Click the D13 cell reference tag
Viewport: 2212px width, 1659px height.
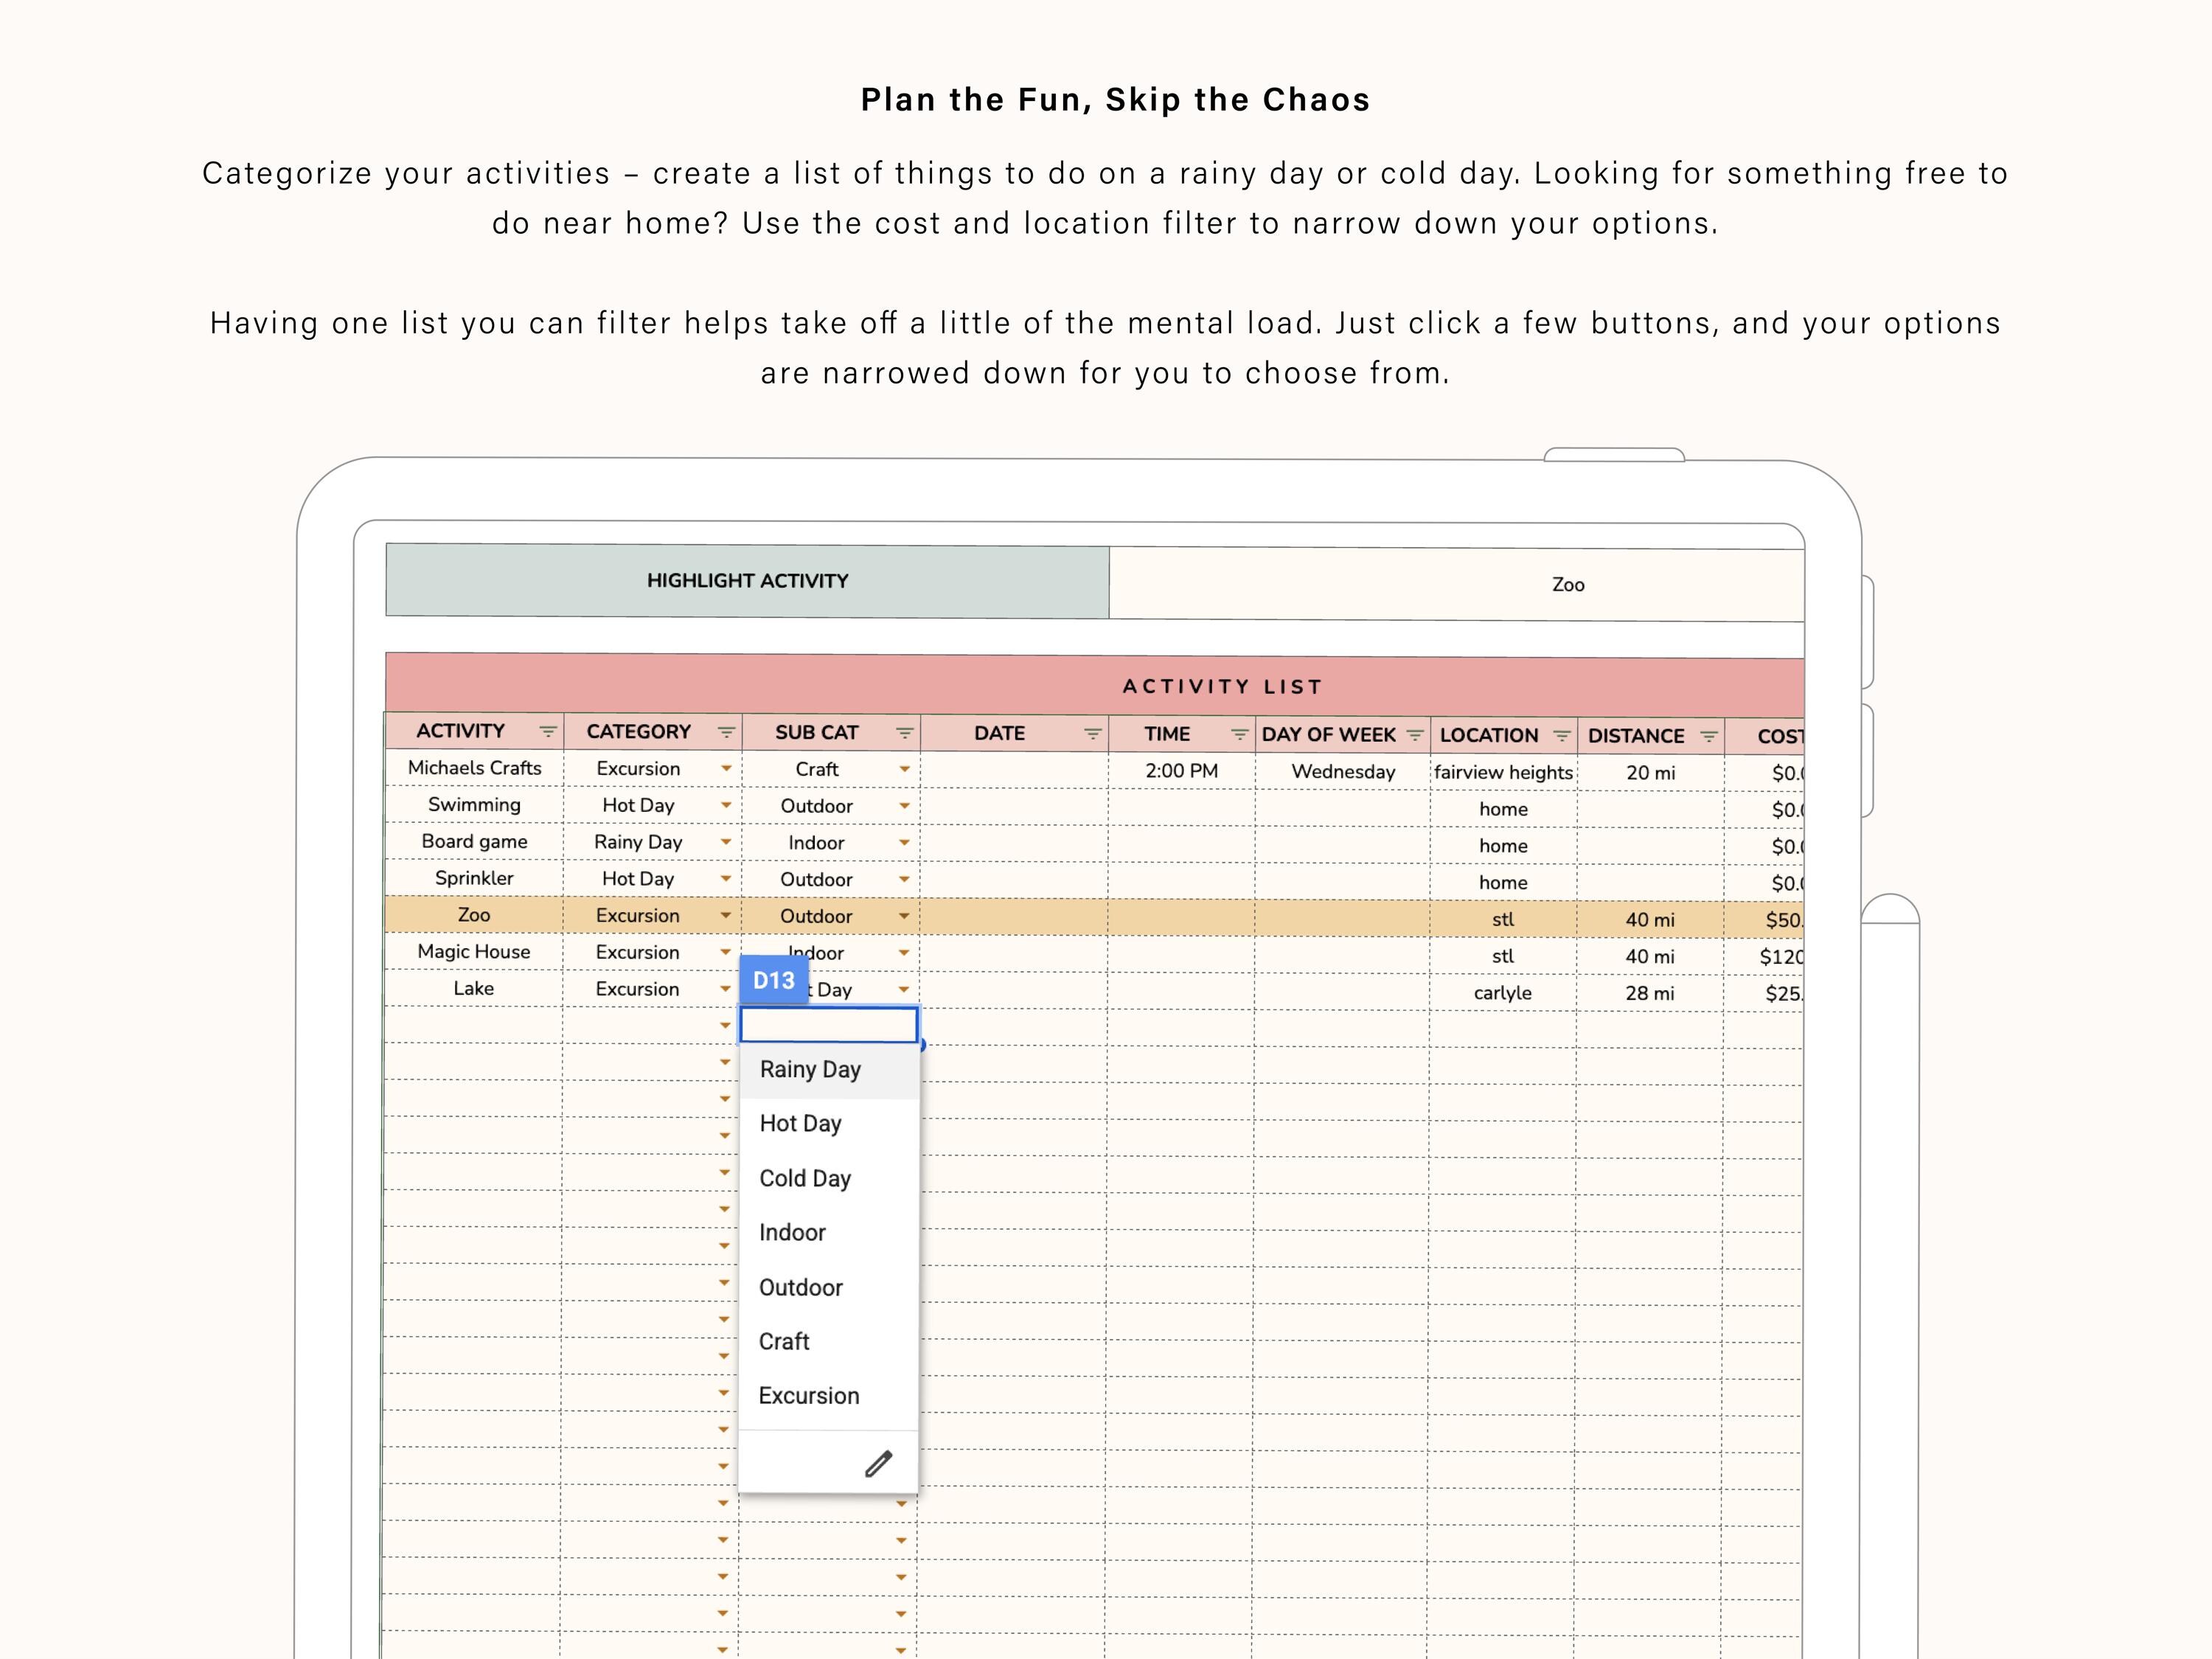point(774,981)
